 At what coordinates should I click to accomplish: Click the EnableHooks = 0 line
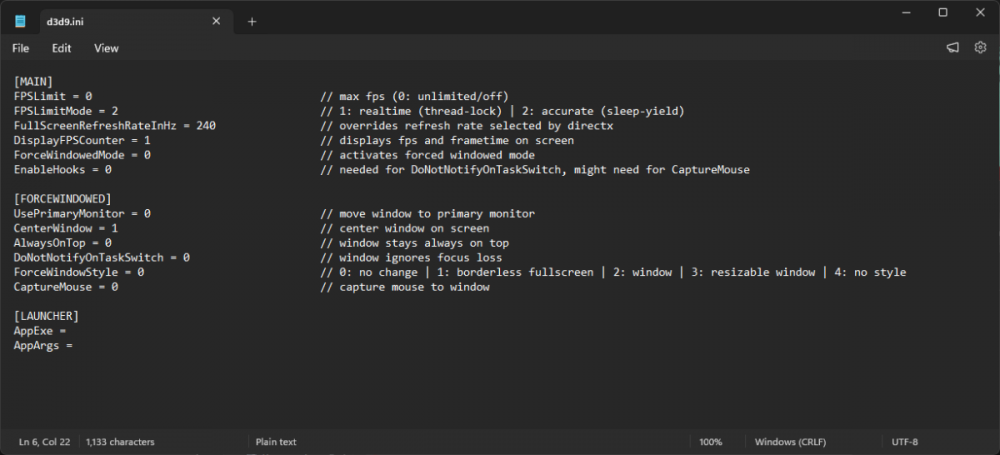(62, 170)
